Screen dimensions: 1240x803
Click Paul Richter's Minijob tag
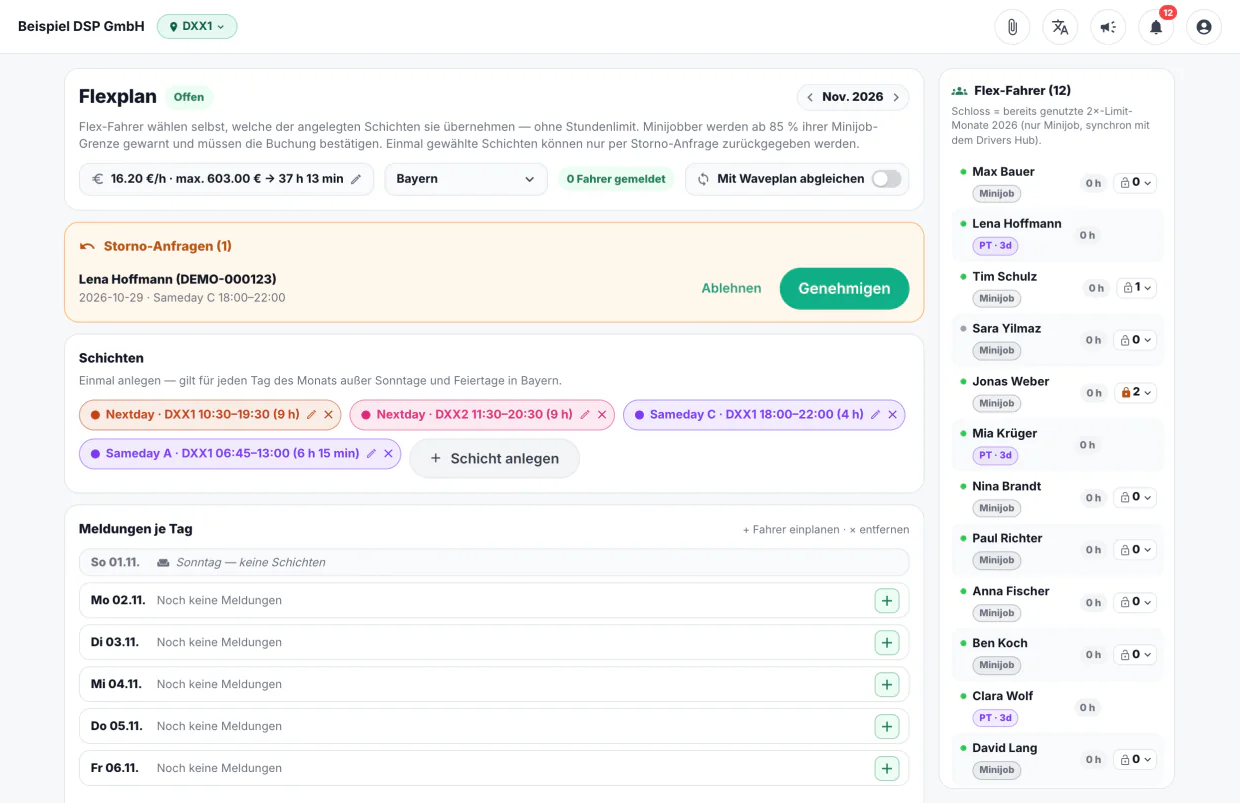tap(996, 560)
